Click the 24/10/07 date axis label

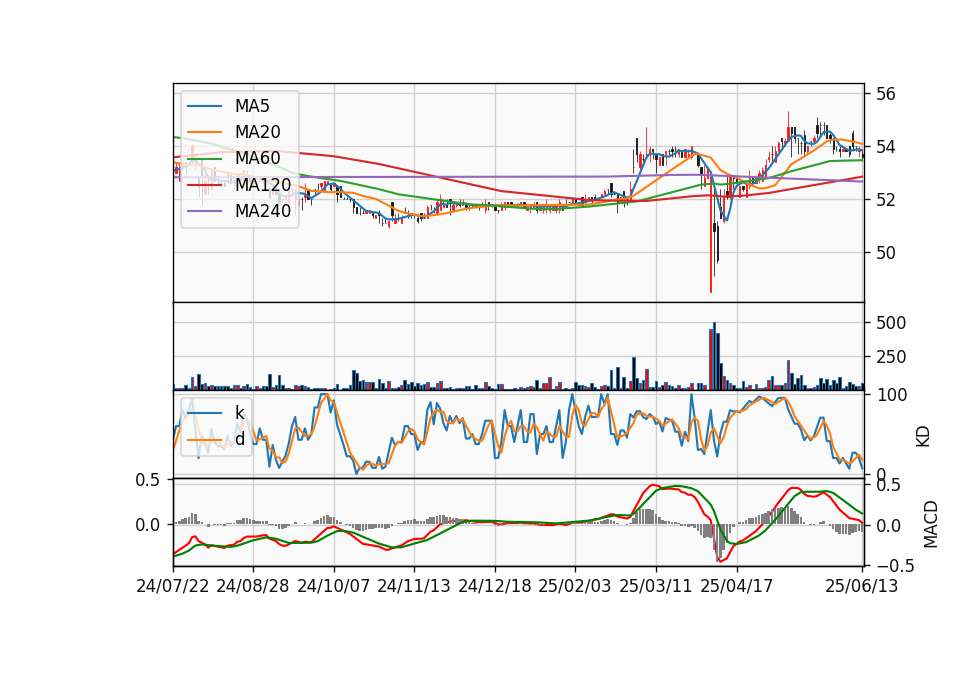click(334, 586)
